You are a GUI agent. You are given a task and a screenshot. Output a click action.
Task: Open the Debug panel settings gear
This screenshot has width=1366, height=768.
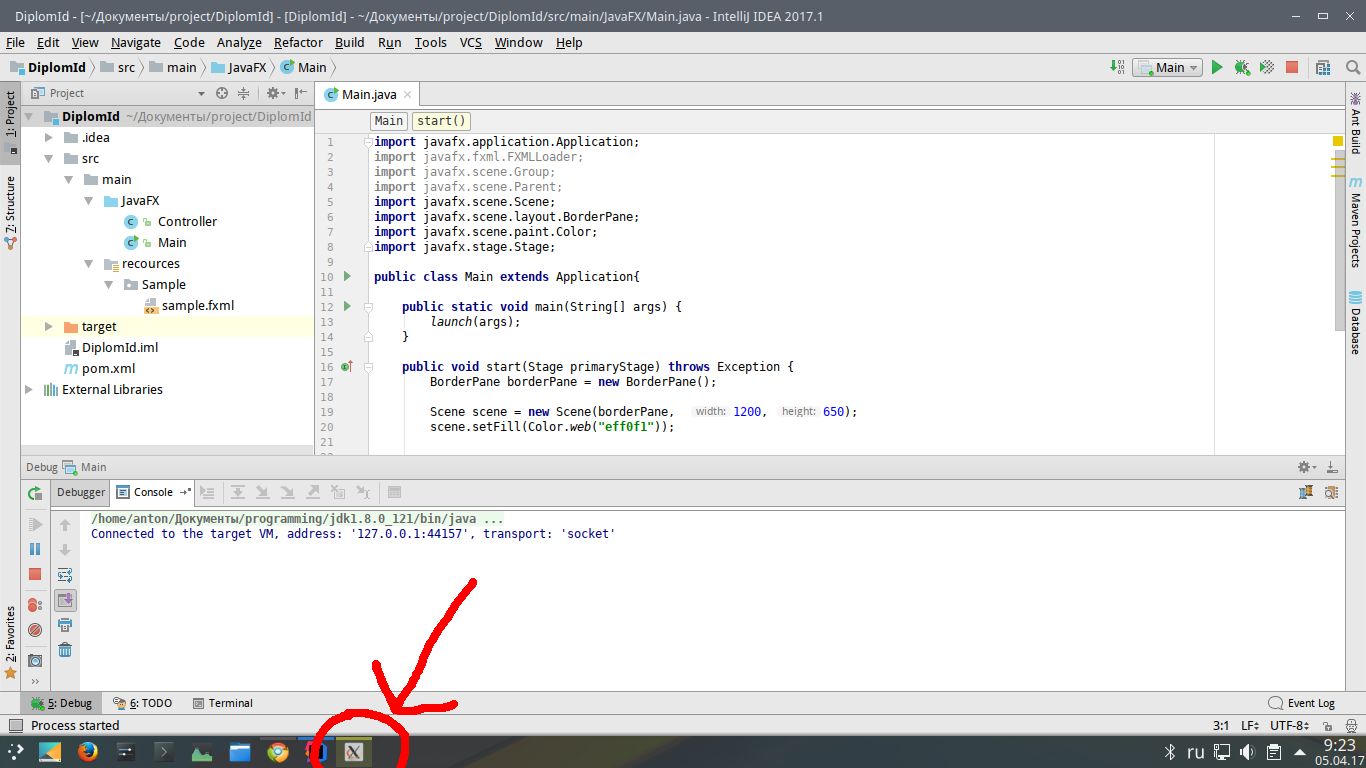[1306, 467]
